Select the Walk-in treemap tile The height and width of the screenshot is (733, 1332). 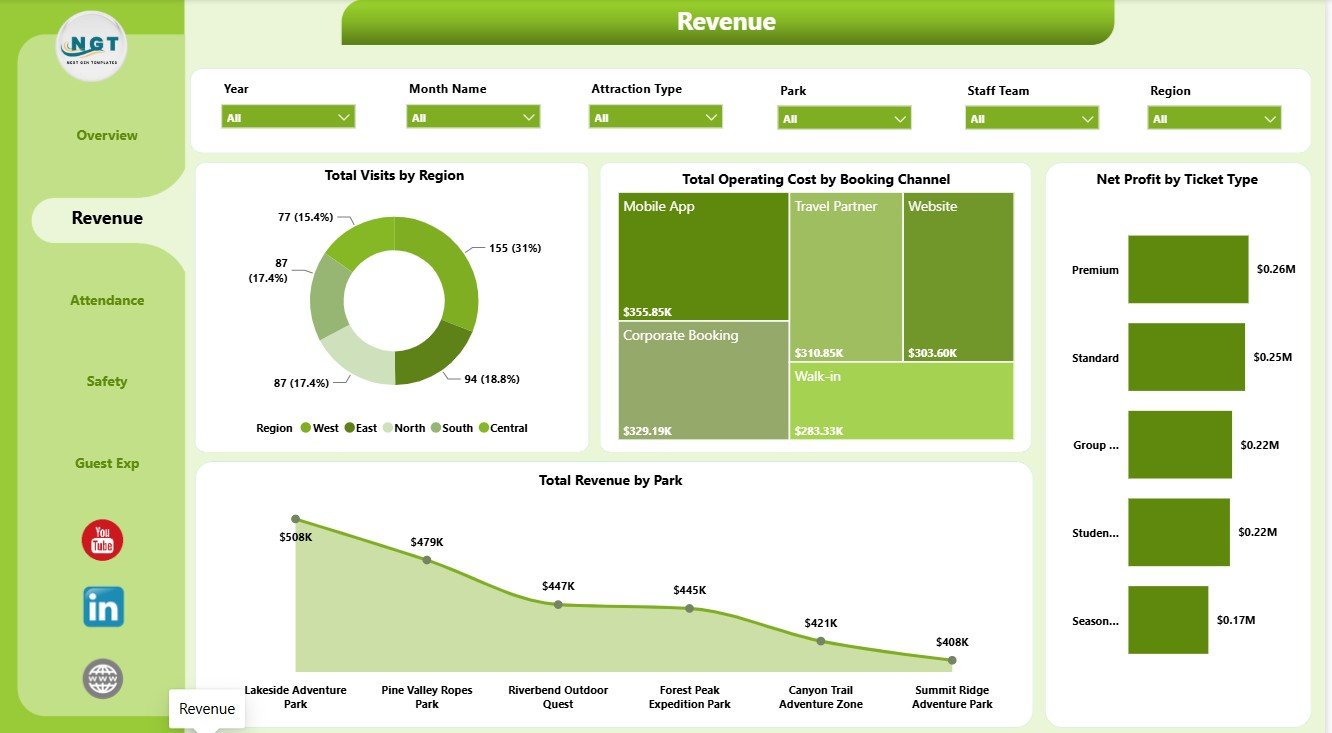click(902, 401)
